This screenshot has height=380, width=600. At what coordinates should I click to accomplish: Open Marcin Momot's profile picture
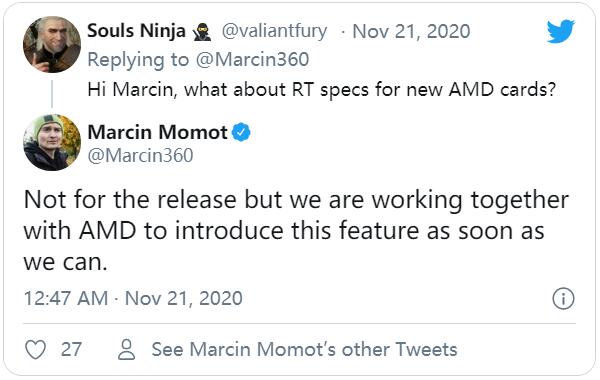click(52, 142)
